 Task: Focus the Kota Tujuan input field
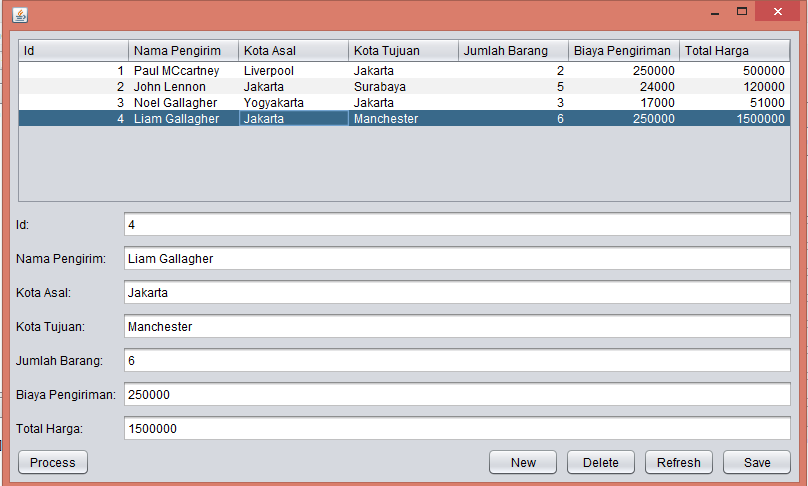(457, 326)
